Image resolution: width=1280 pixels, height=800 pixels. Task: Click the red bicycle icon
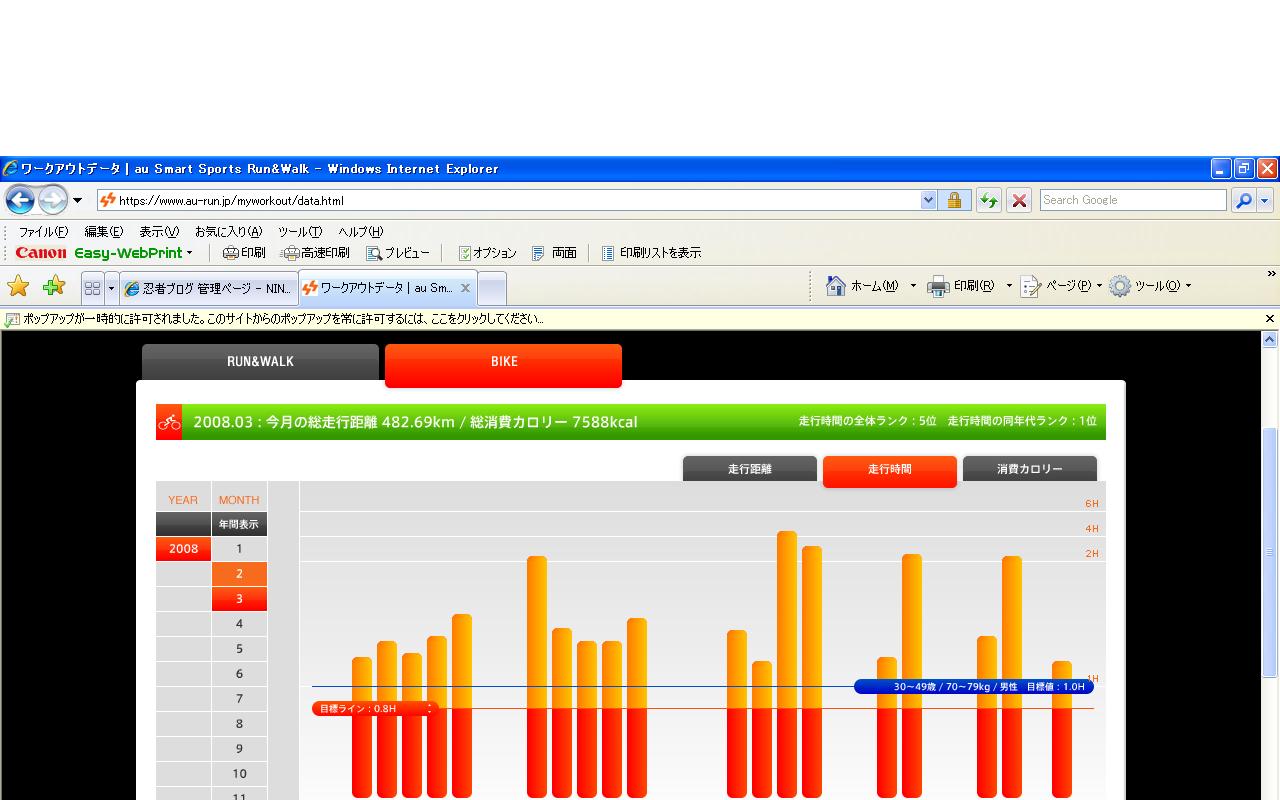[x=169, y=422]
